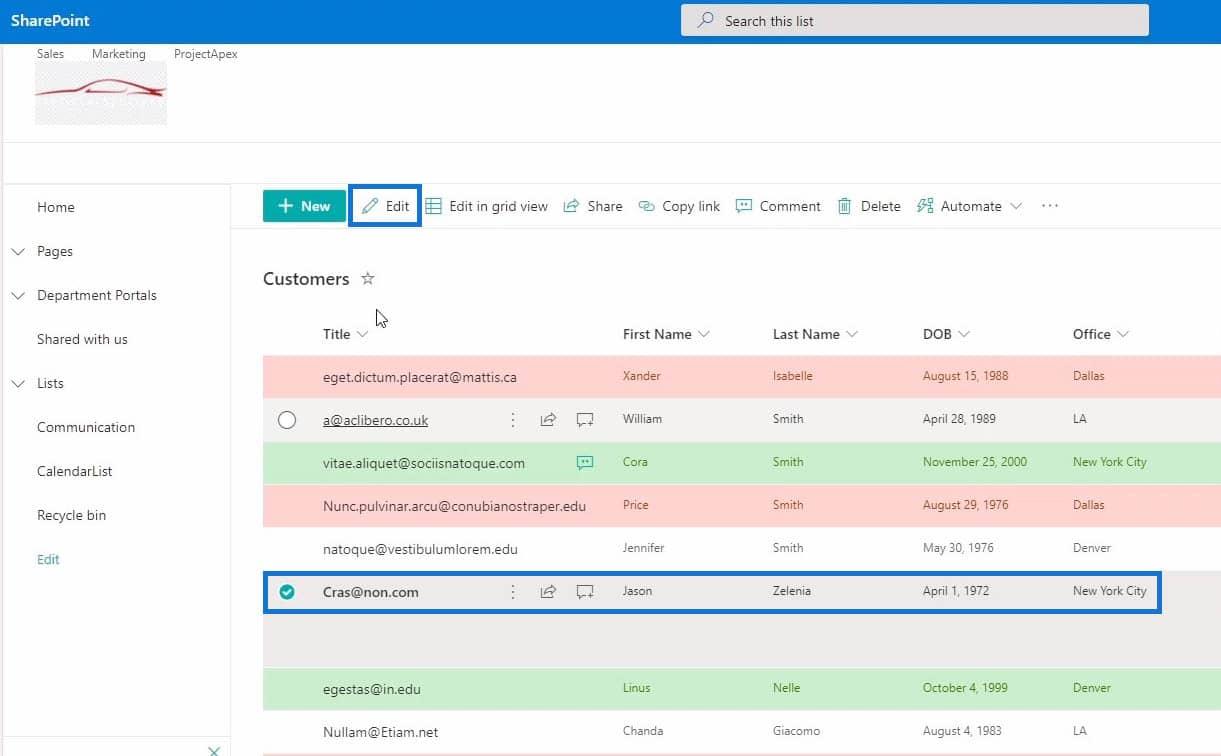Go to Recycle bin in sidebar
Screen dimensions: 1221x756
pos(71,515)
